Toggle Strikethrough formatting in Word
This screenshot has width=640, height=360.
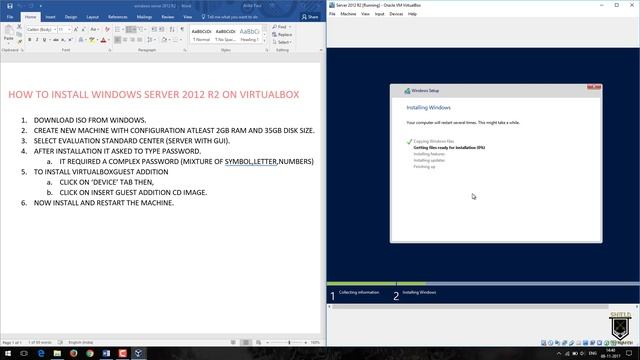56,40
